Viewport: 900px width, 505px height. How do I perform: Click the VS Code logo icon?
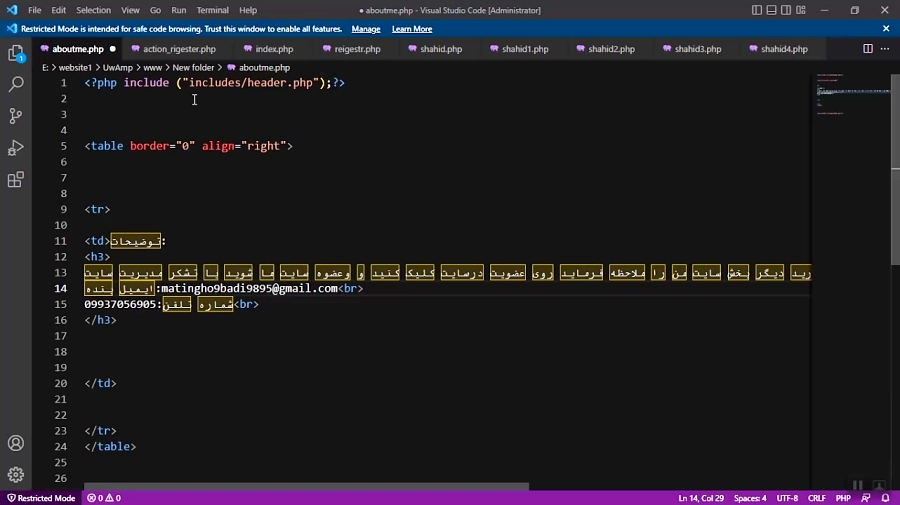coord(12,10)
